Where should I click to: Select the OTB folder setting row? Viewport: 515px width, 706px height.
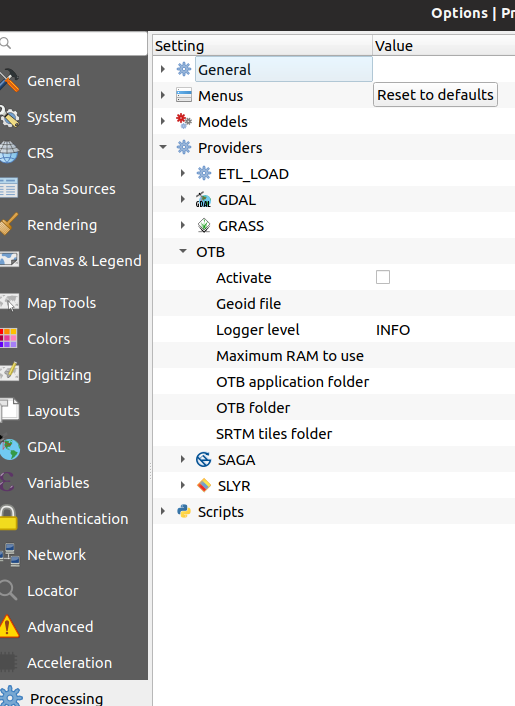(334, 408)
